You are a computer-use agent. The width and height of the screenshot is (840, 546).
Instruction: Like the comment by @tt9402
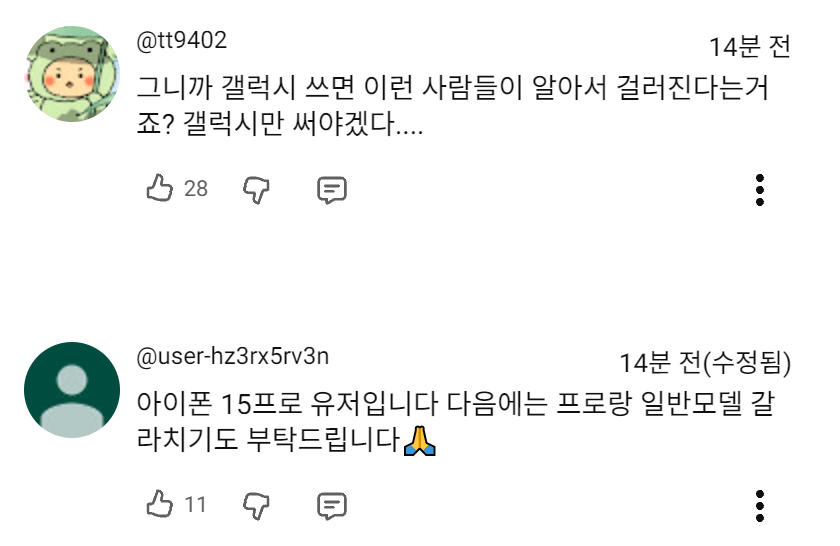(160, 188)
